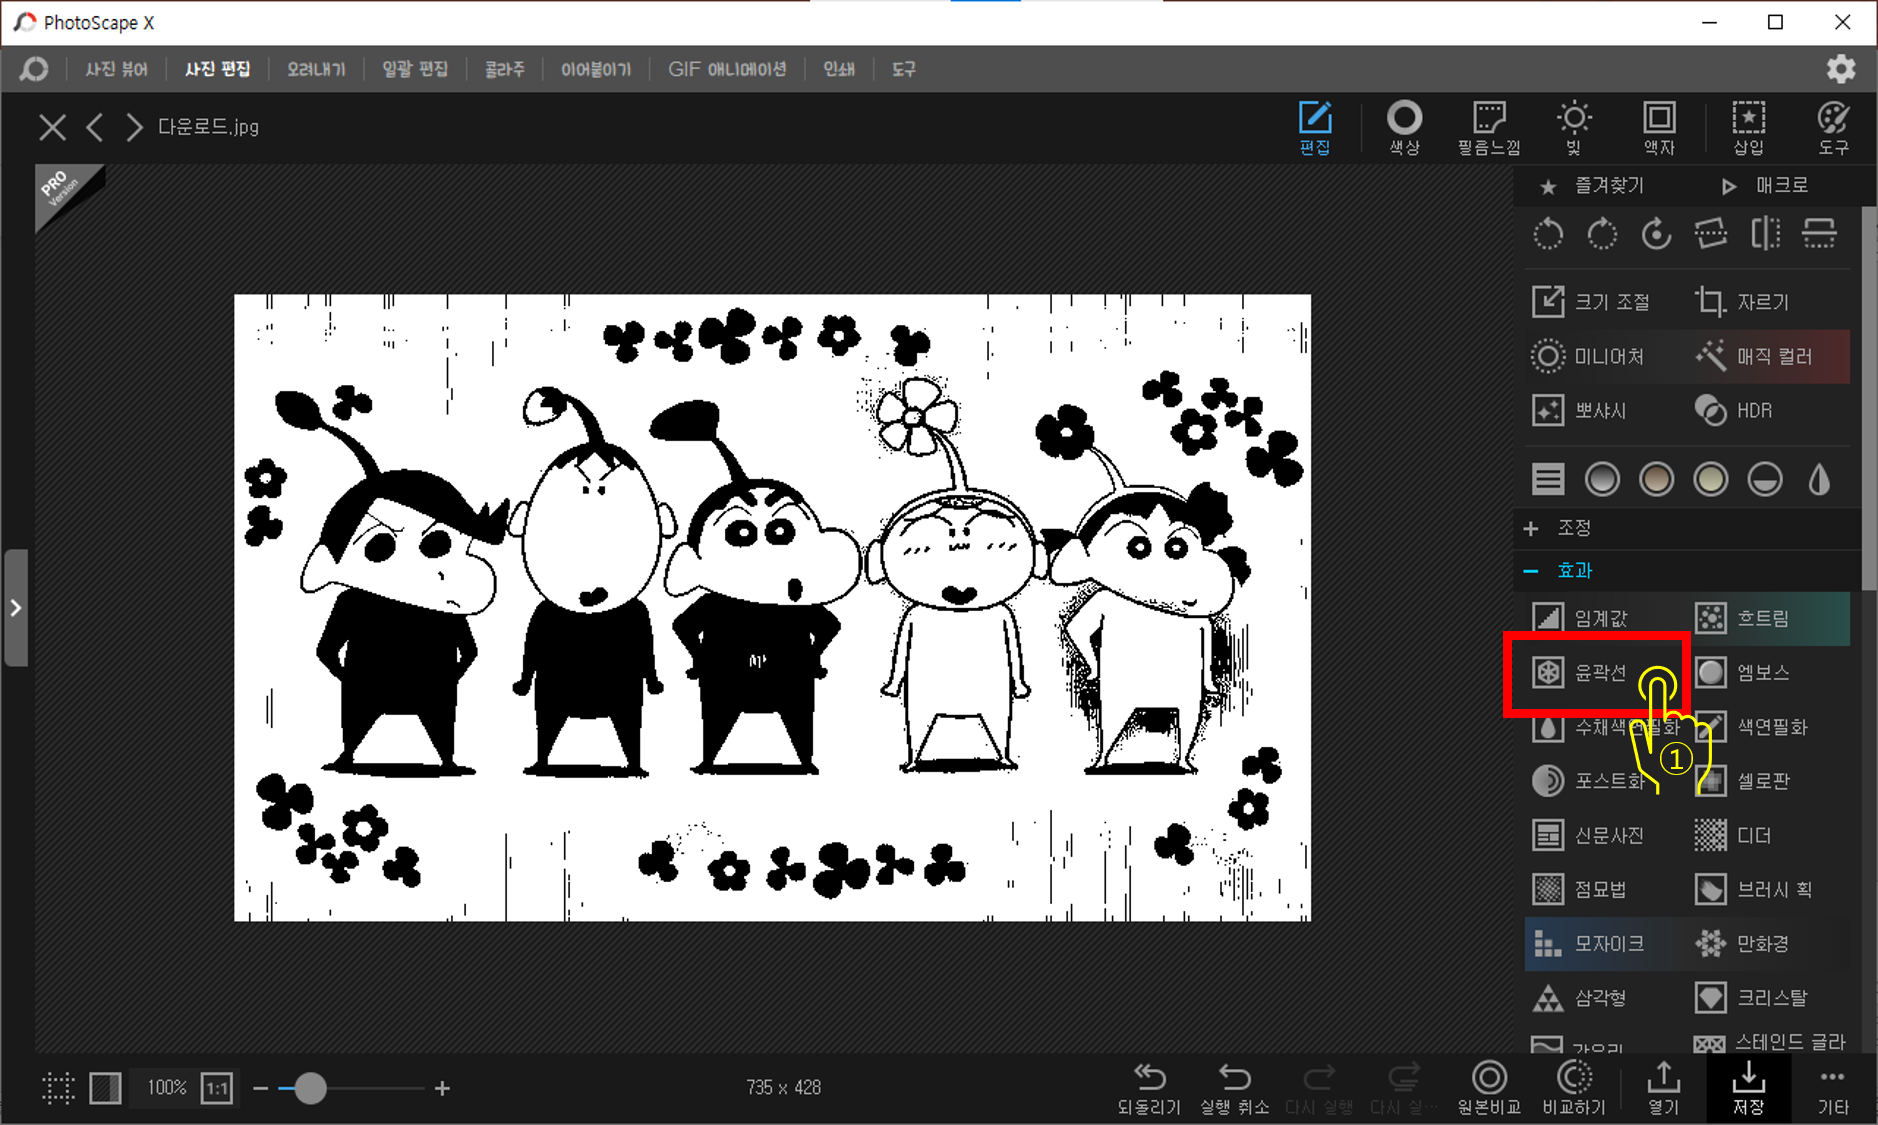Open the 색상 (Color) tool tab

[1404, 128]
